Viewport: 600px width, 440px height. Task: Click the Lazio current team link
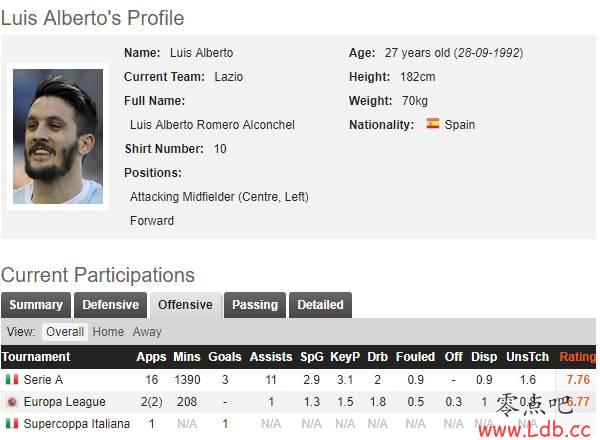[228, 77]
